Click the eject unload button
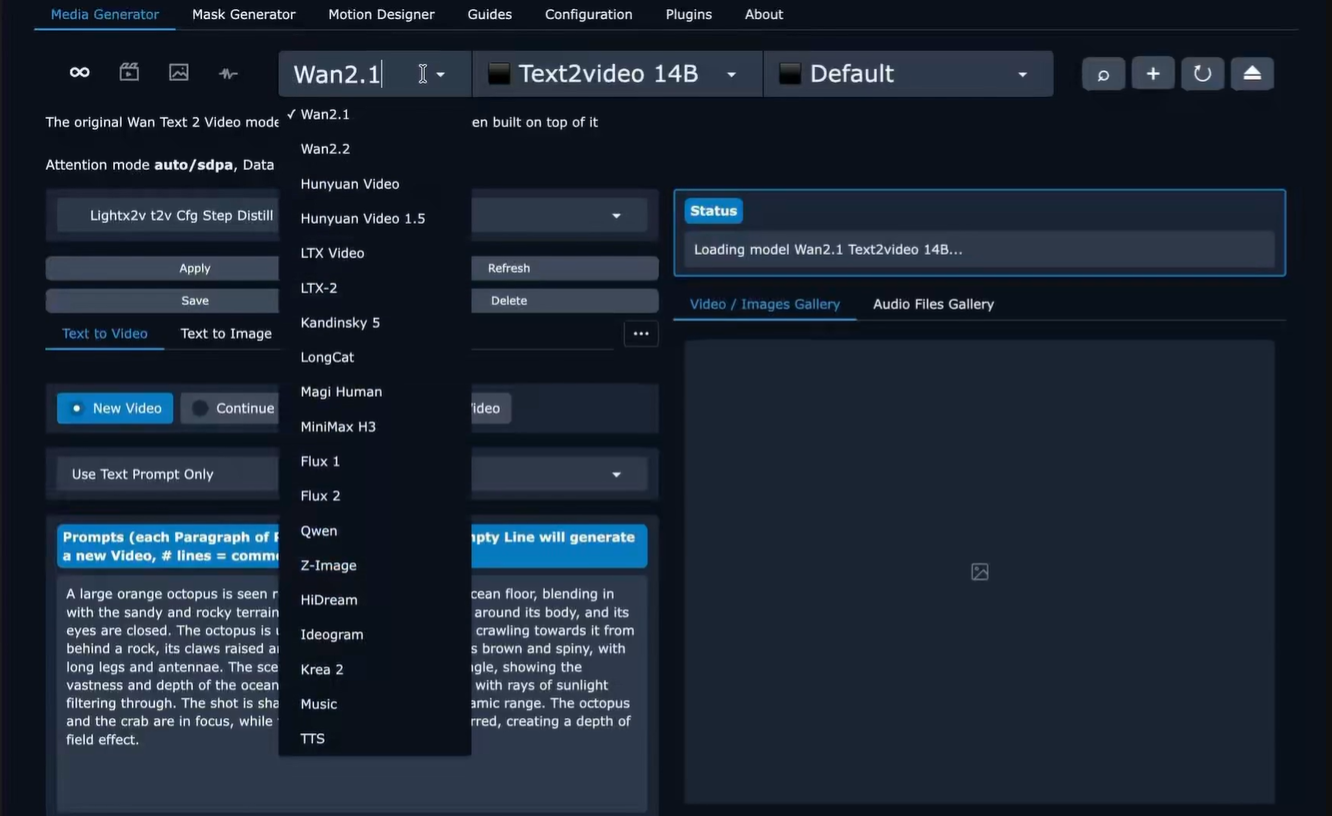The image size is (1332, 816). [x=1252, y=74]
